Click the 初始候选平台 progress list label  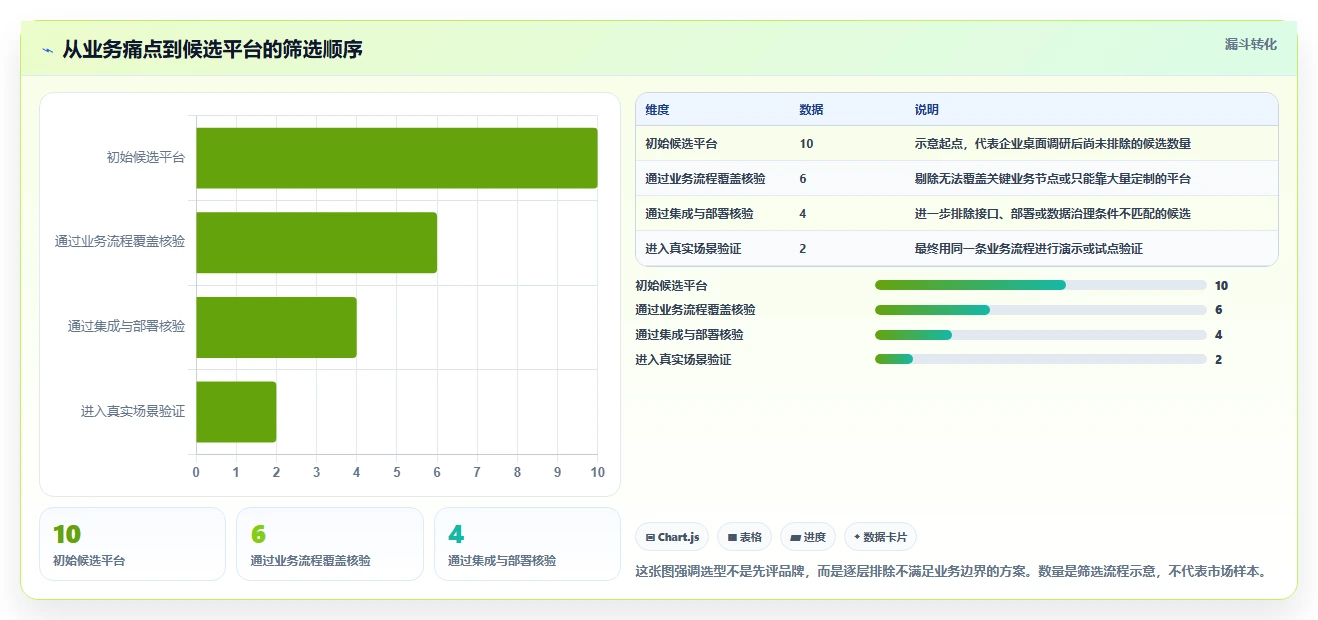(671, 286)
